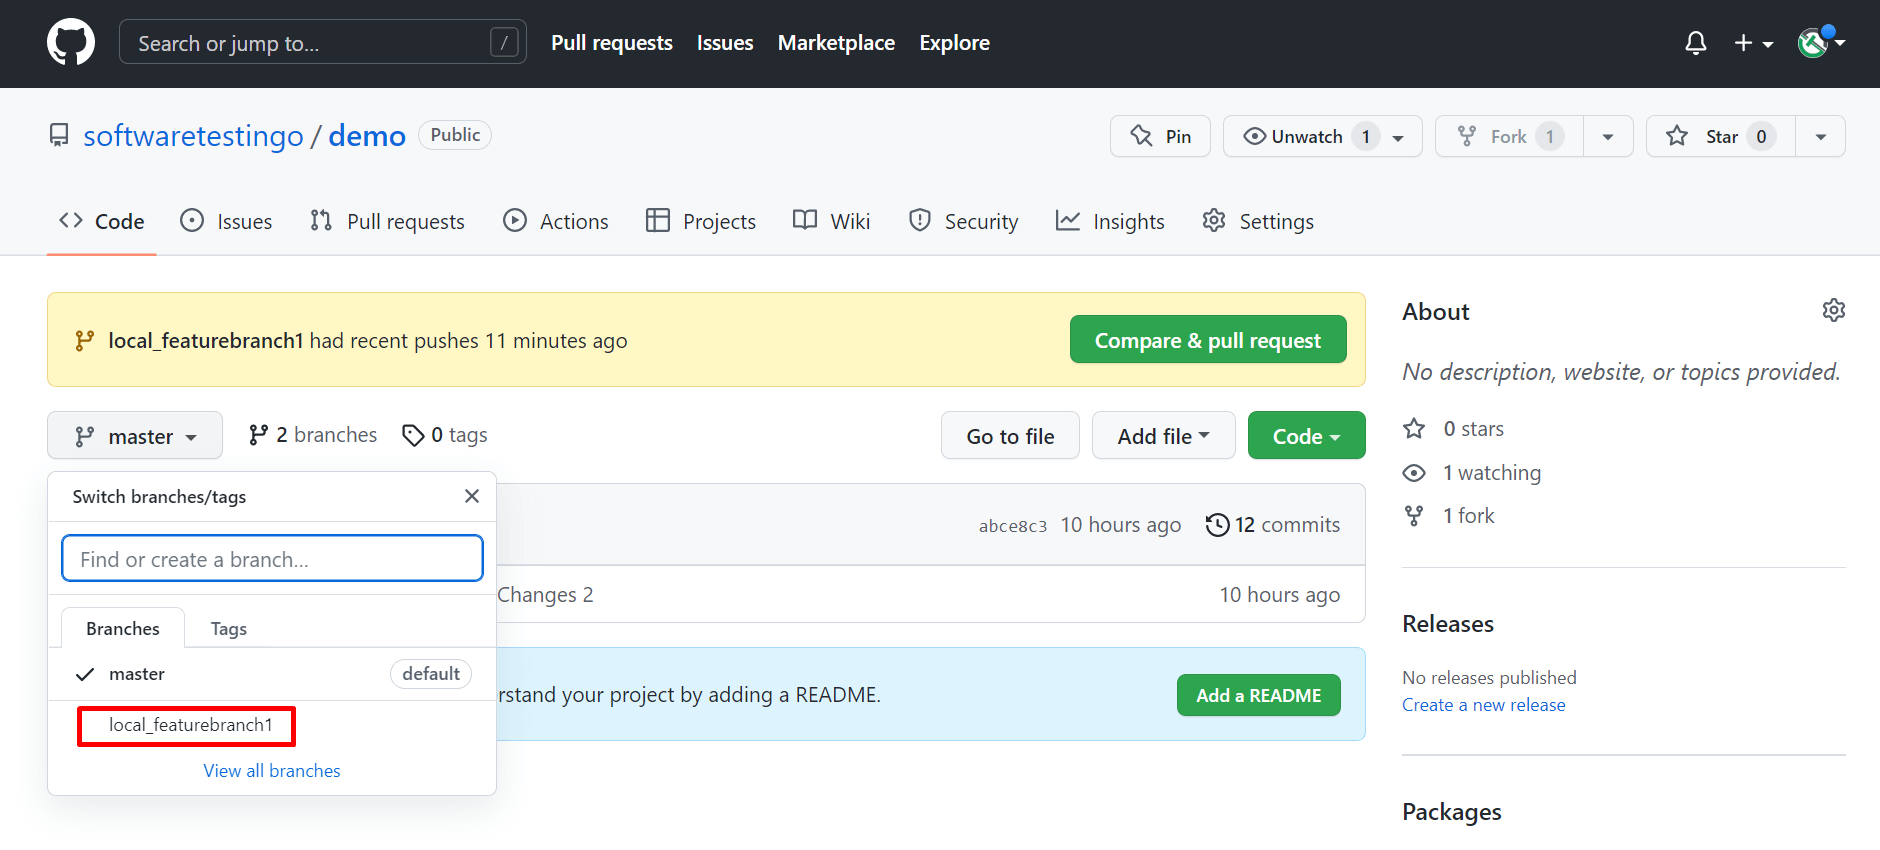Expand the plus create-new menu
This screenshot has height=850, width=1880.
pos(1753,43)
